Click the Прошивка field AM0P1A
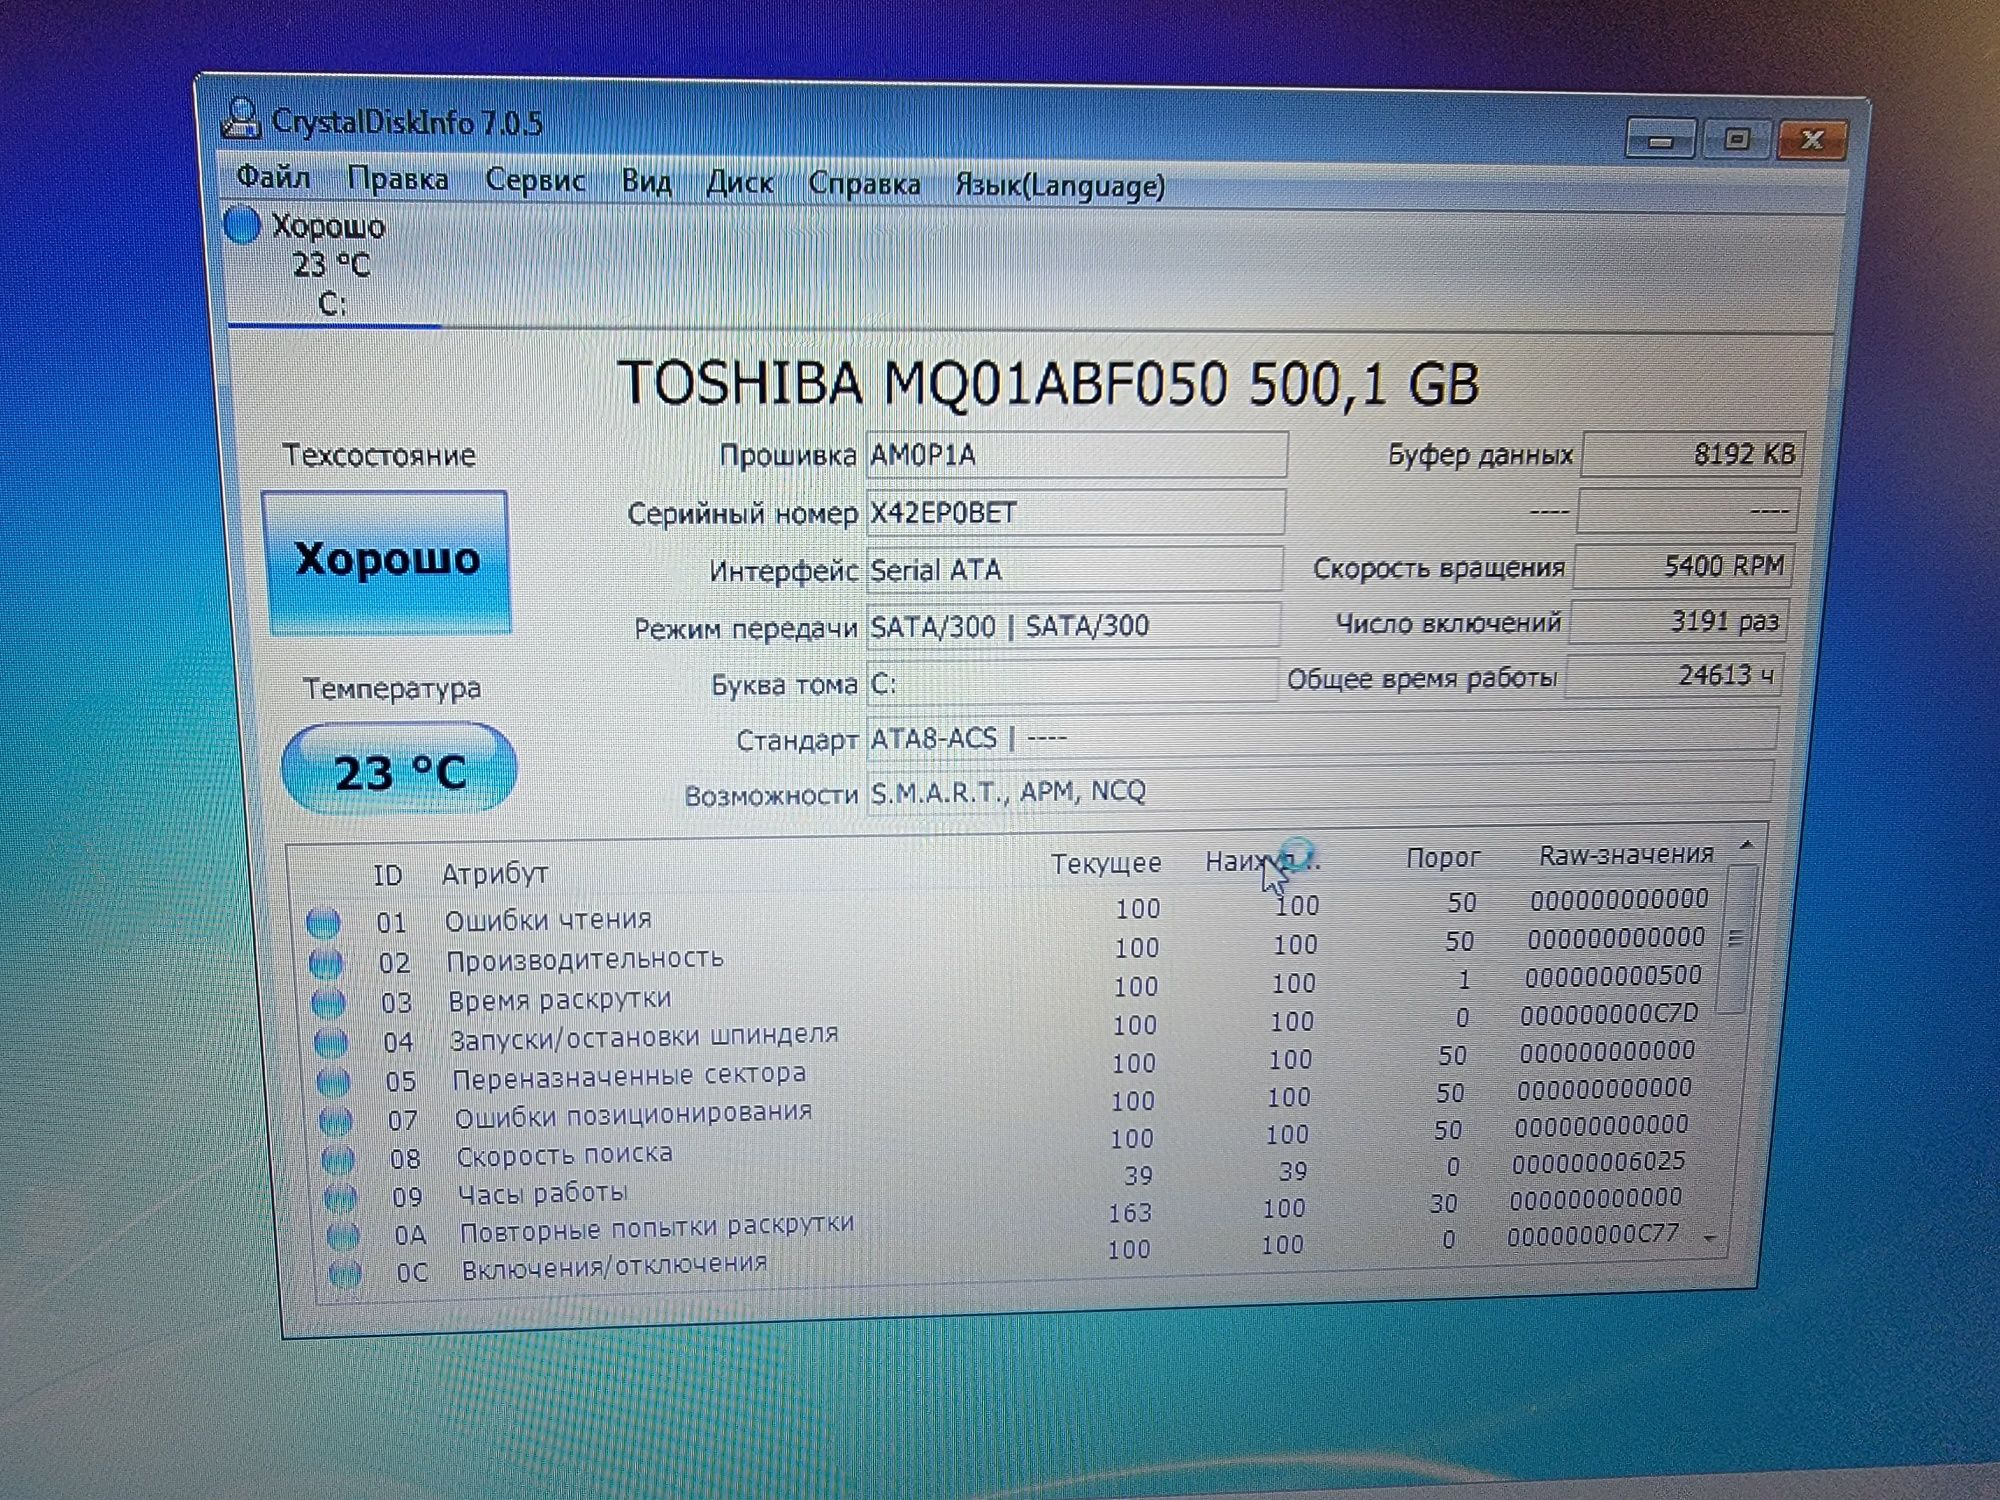The image size is (2000, 1500). click(x=1077, y=456)
